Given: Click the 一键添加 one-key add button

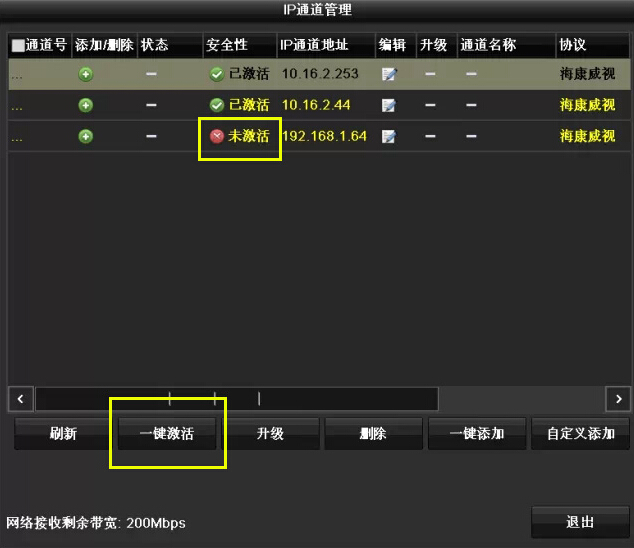Looking at the screenshot, I should point(477,434).
